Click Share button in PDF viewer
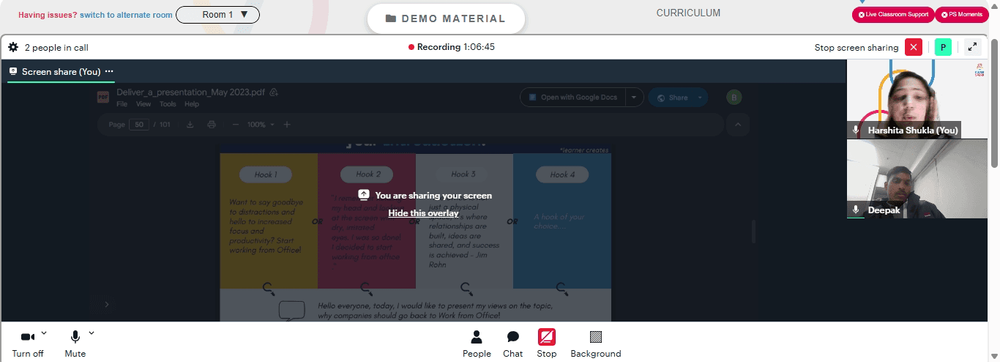This screenshot has height=362, width=1000. coord(672,98)
